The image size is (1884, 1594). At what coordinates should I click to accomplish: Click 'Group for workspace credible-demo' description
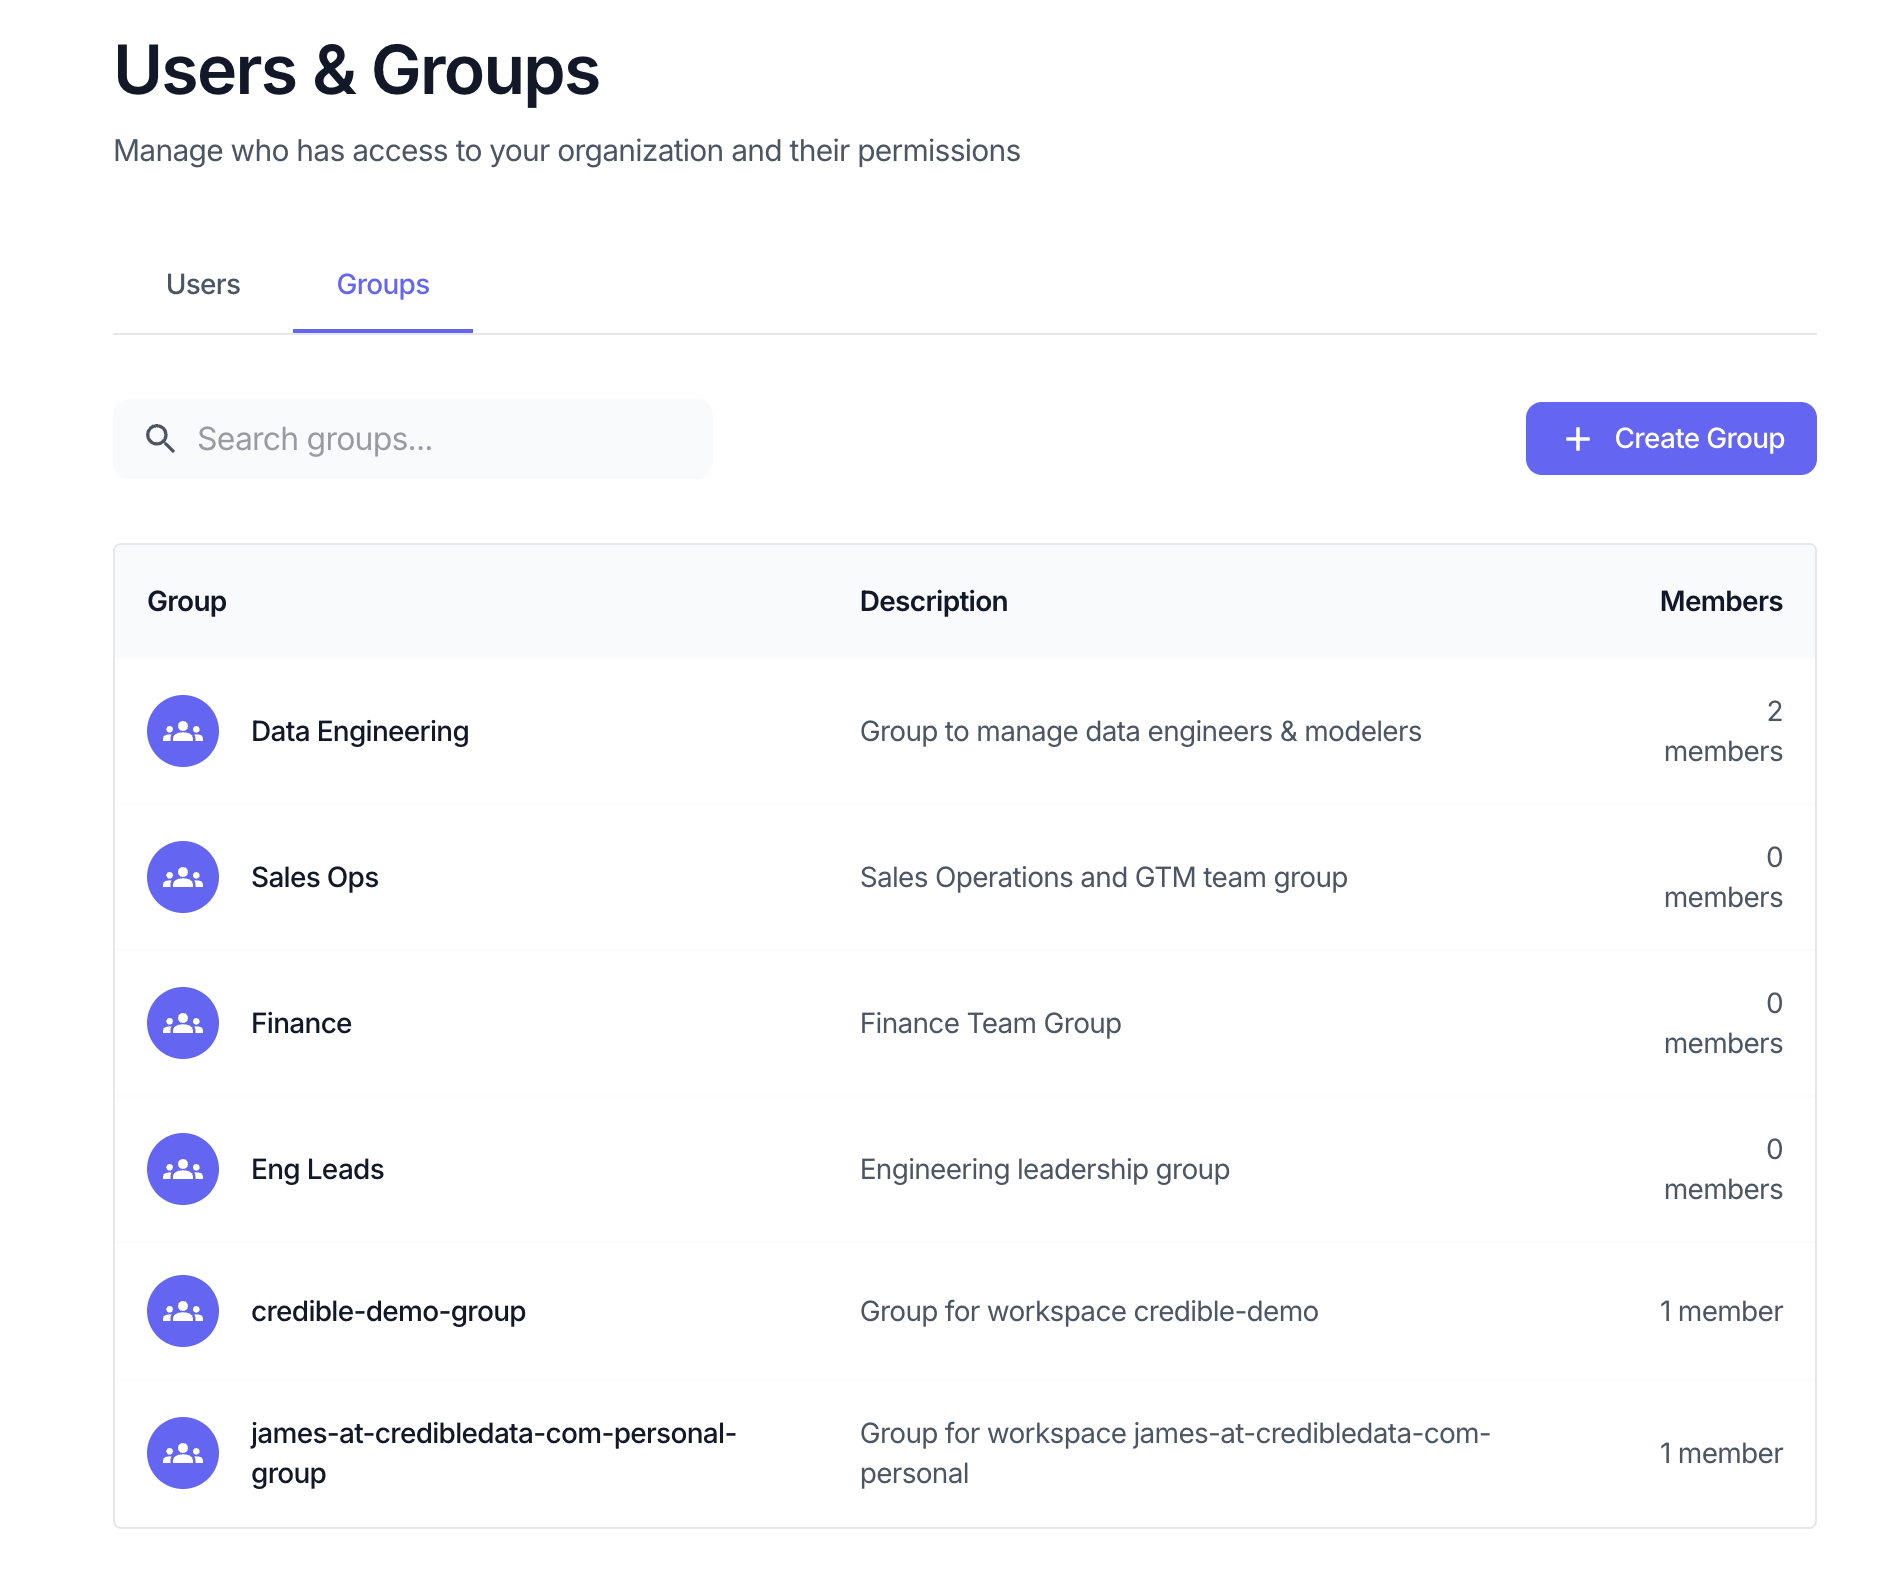pyautogui.click(x=1089, y=1311)
